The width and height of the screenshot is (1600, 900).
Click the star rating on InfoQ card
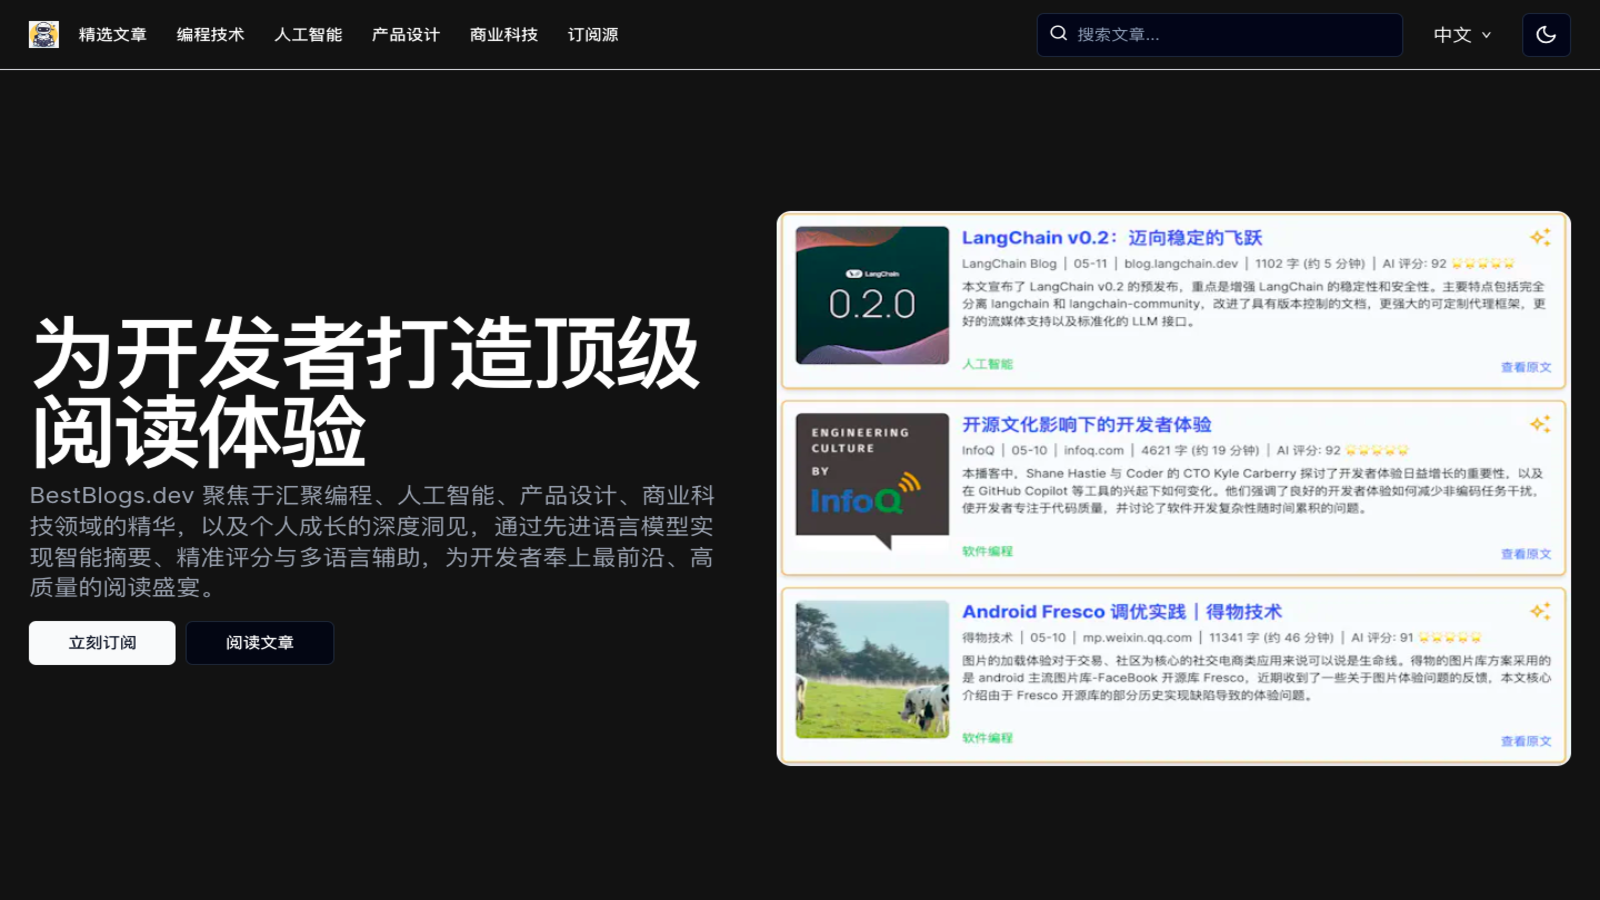(x=1377, y=451)
